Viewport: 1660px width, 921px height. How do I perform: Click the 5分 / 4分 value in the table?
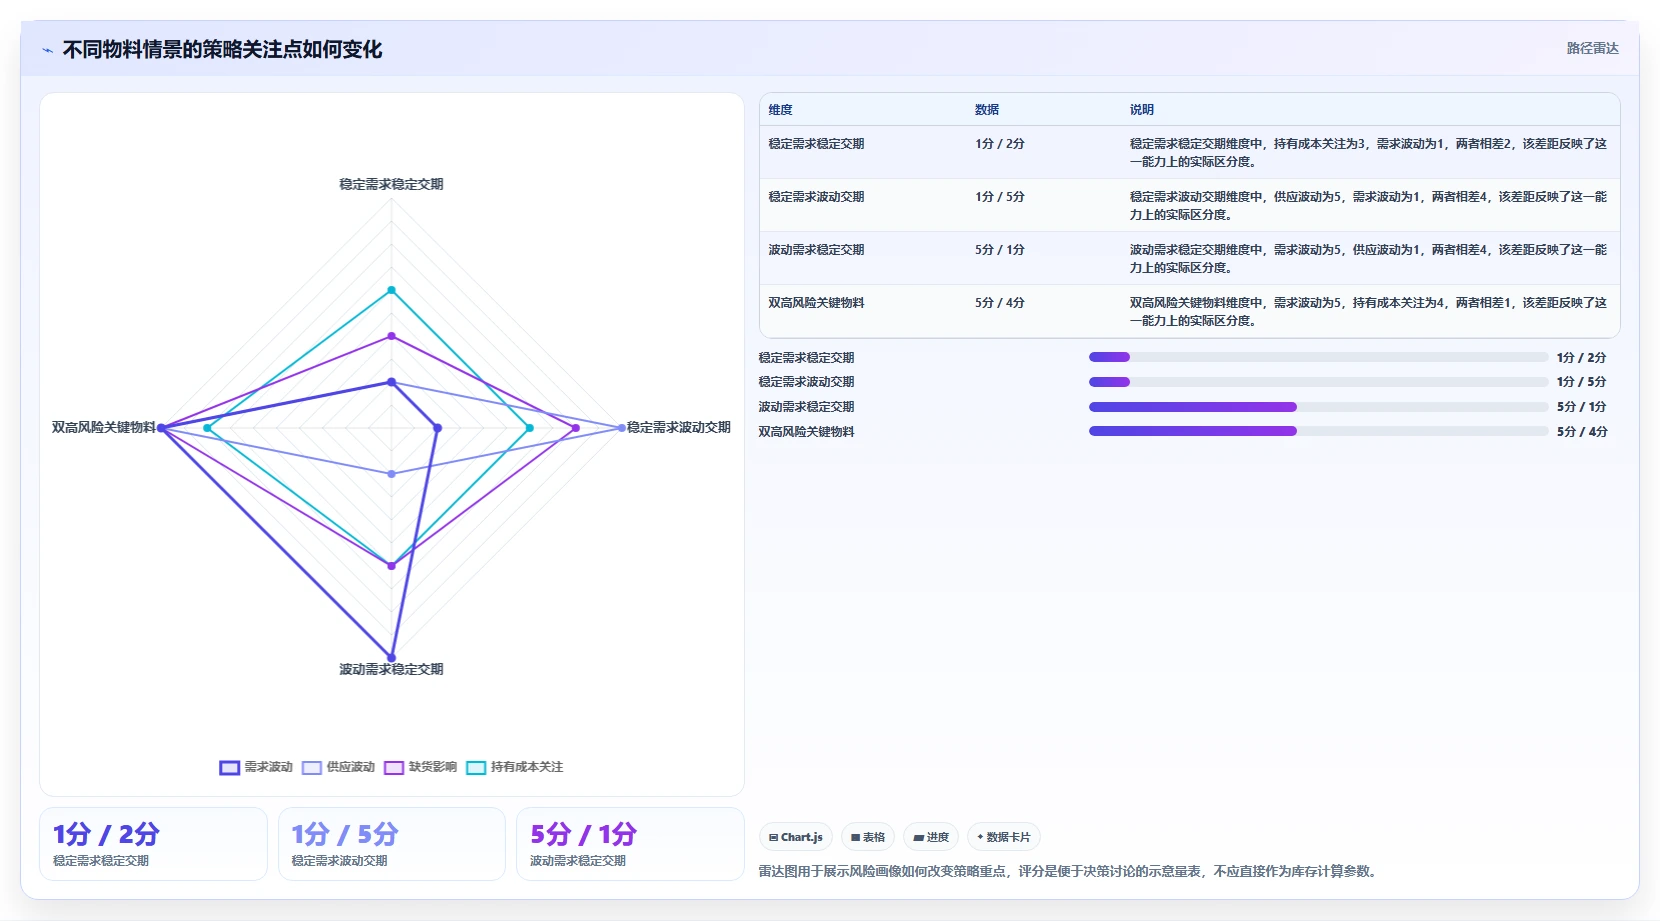click(x=1000, y=303)
